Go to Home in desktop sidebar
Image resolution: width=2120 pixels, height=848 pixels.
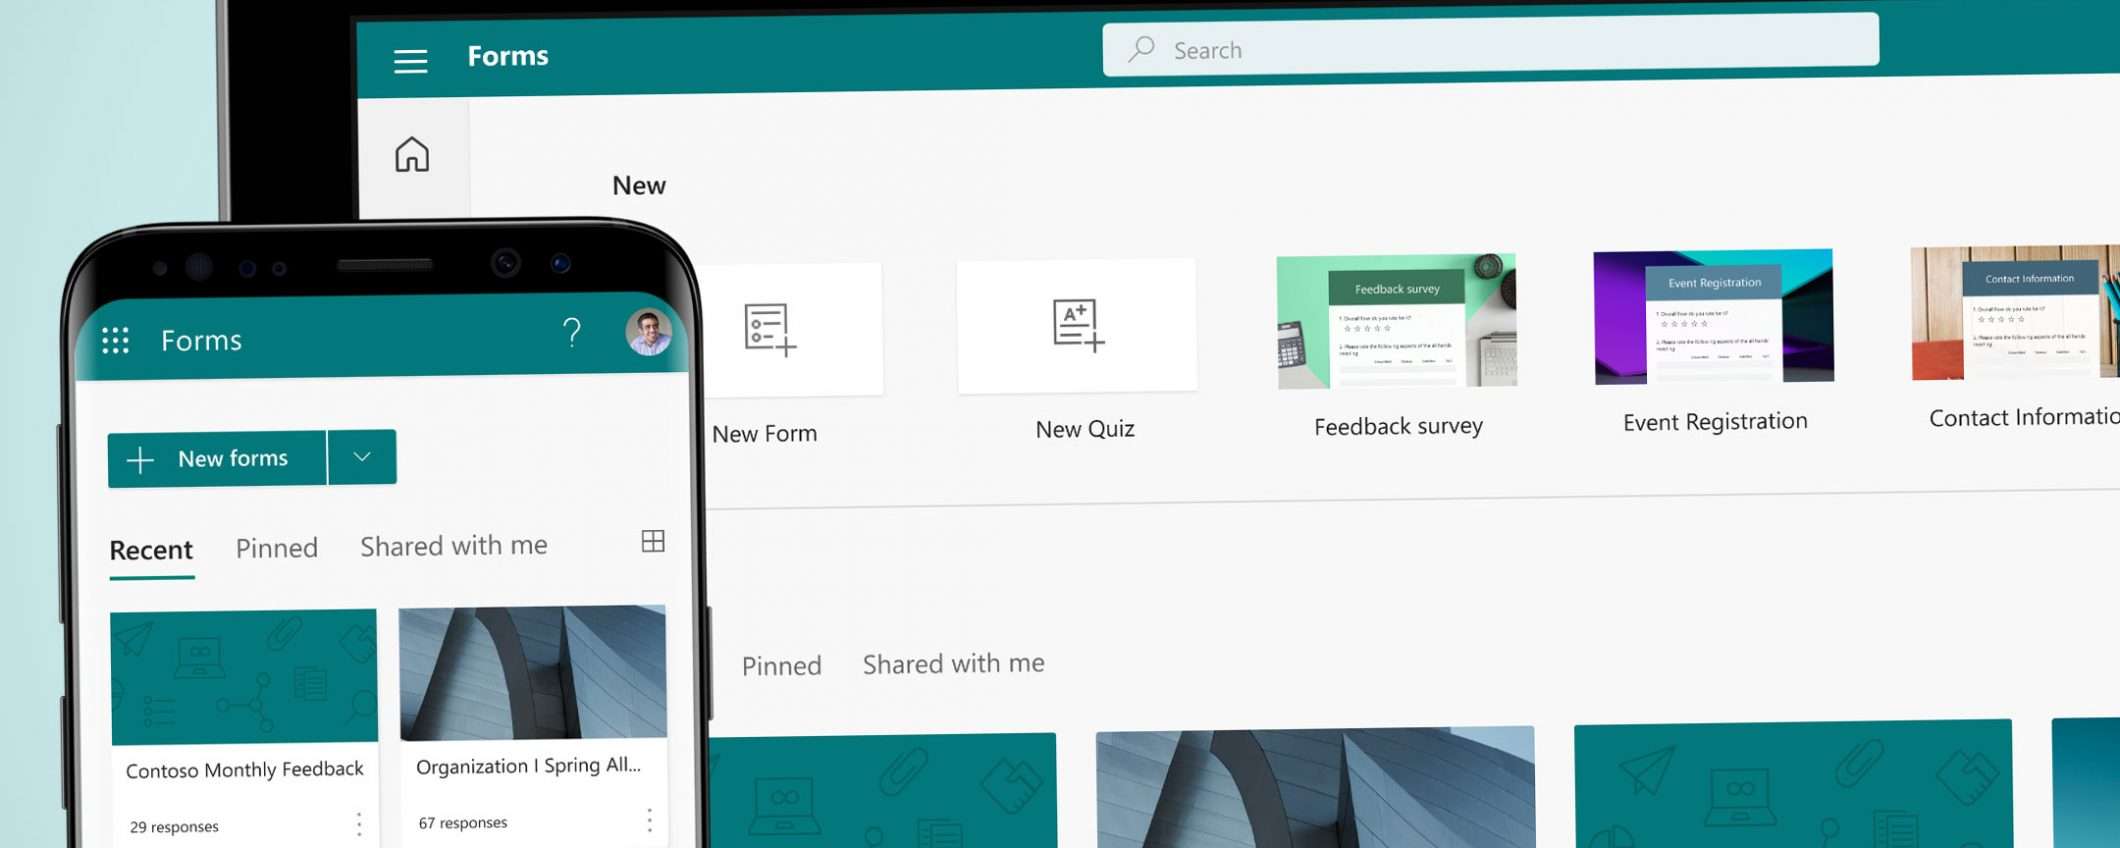click(x=412, y=155)
